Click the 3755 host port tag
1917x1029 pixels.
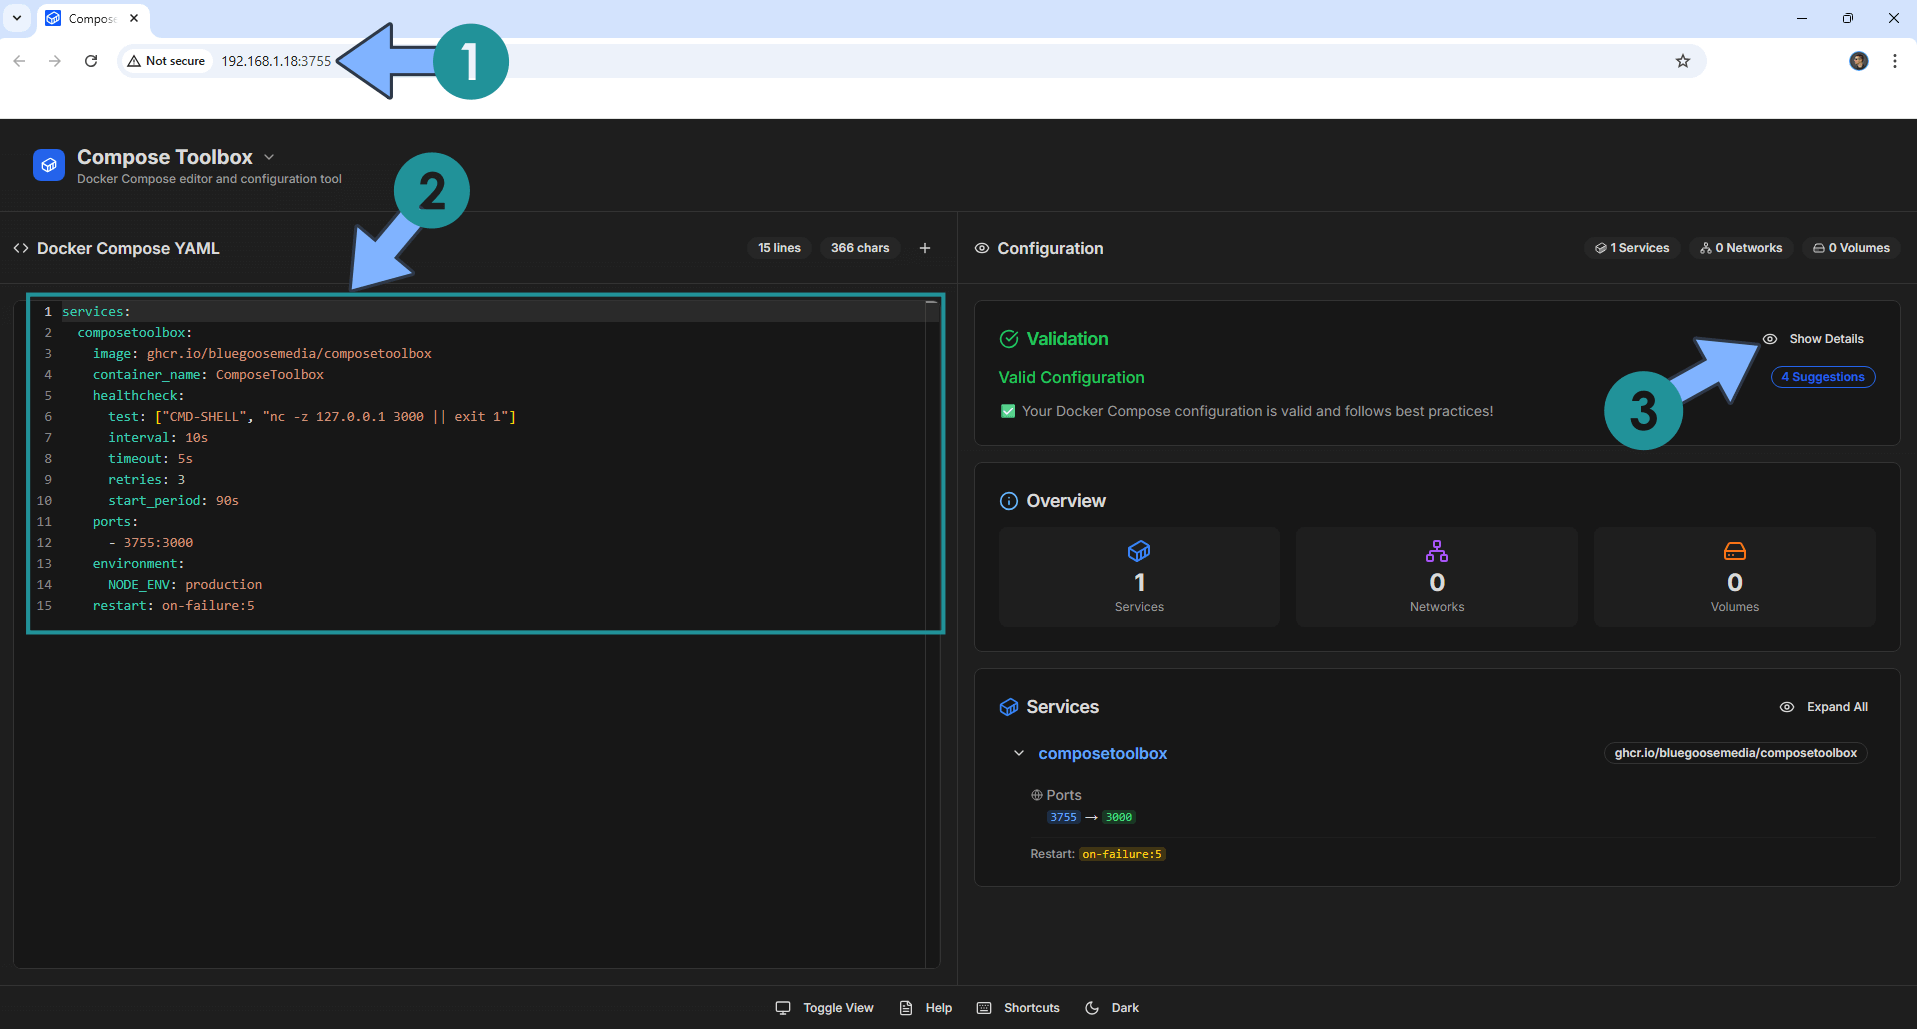pos(1063,817)
